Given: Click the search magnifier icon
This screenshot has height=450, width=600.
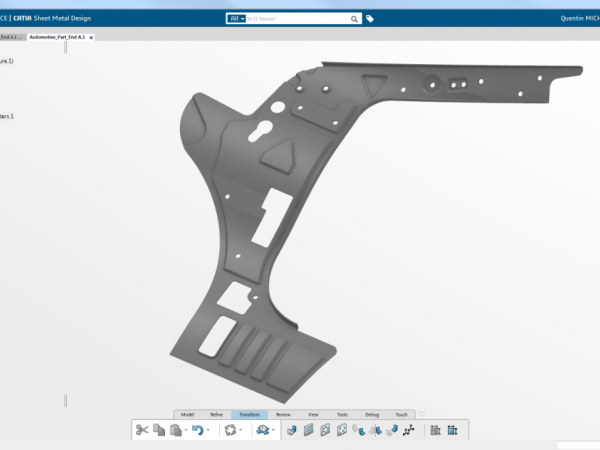Looking at the screenshot, I should 354,19.
